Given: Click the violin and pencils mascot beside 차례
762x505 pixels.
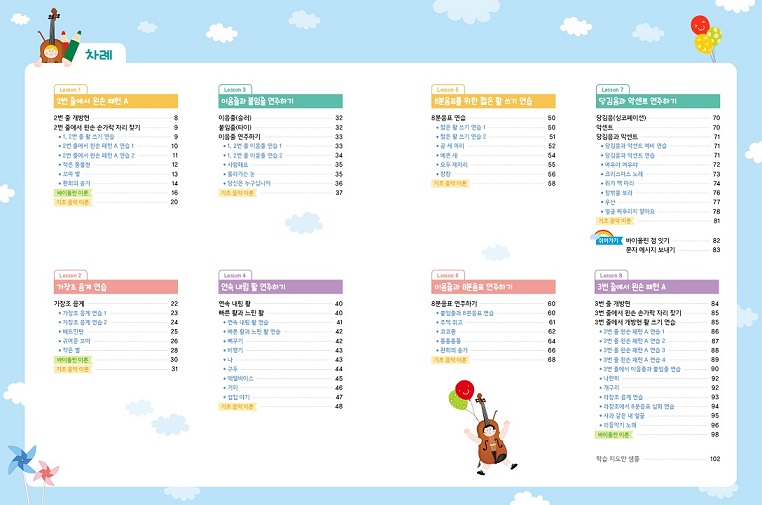Looking at the screenshot, I should 55,38.
